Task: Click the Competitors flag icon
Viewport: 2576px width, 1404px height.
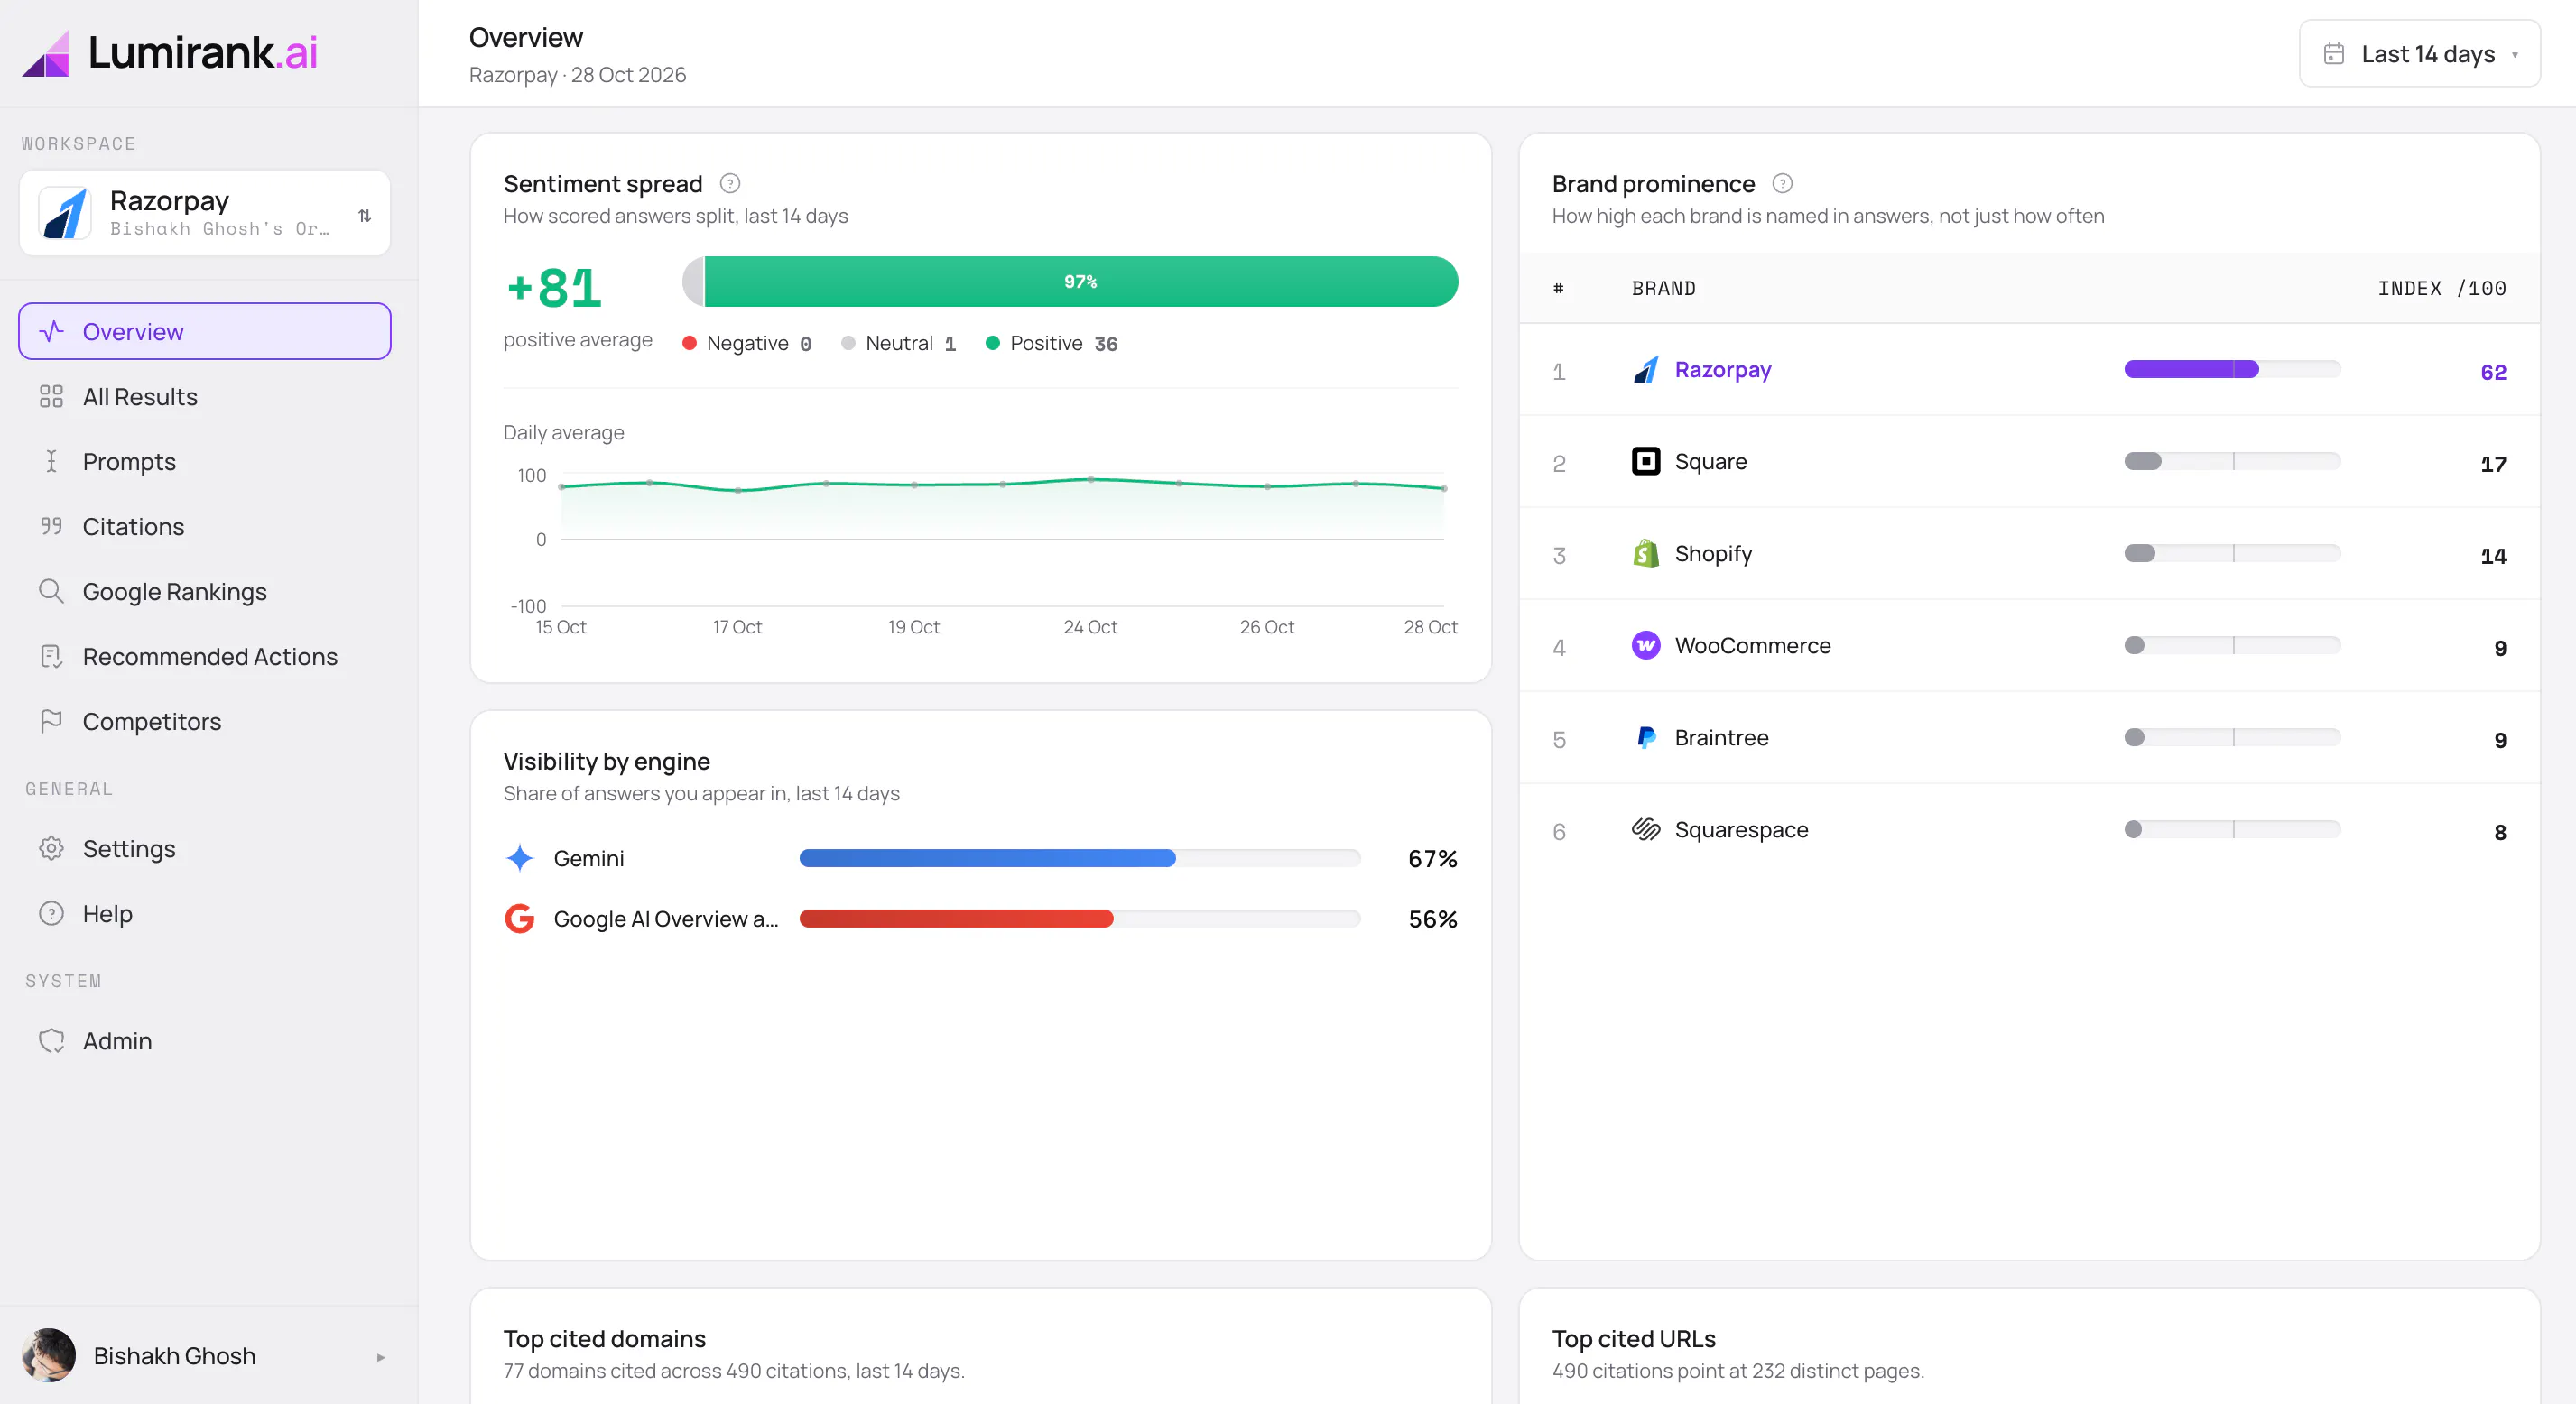Action: pyautogui.click(x=51, y=721)
